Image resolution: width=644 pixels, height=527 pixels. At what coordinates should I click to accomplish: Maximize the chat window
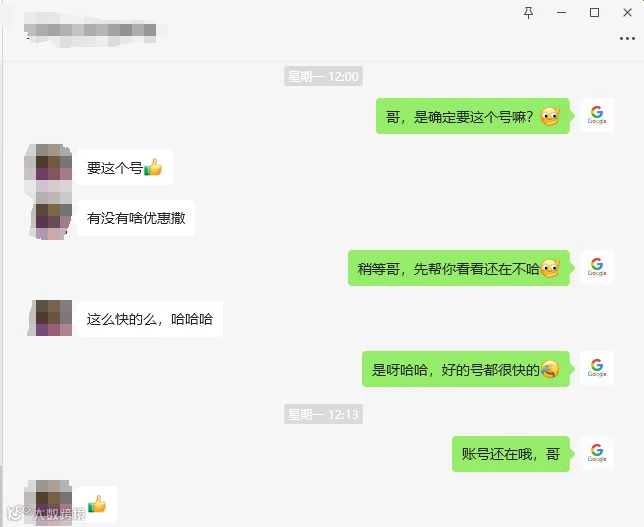click(594, 13)
